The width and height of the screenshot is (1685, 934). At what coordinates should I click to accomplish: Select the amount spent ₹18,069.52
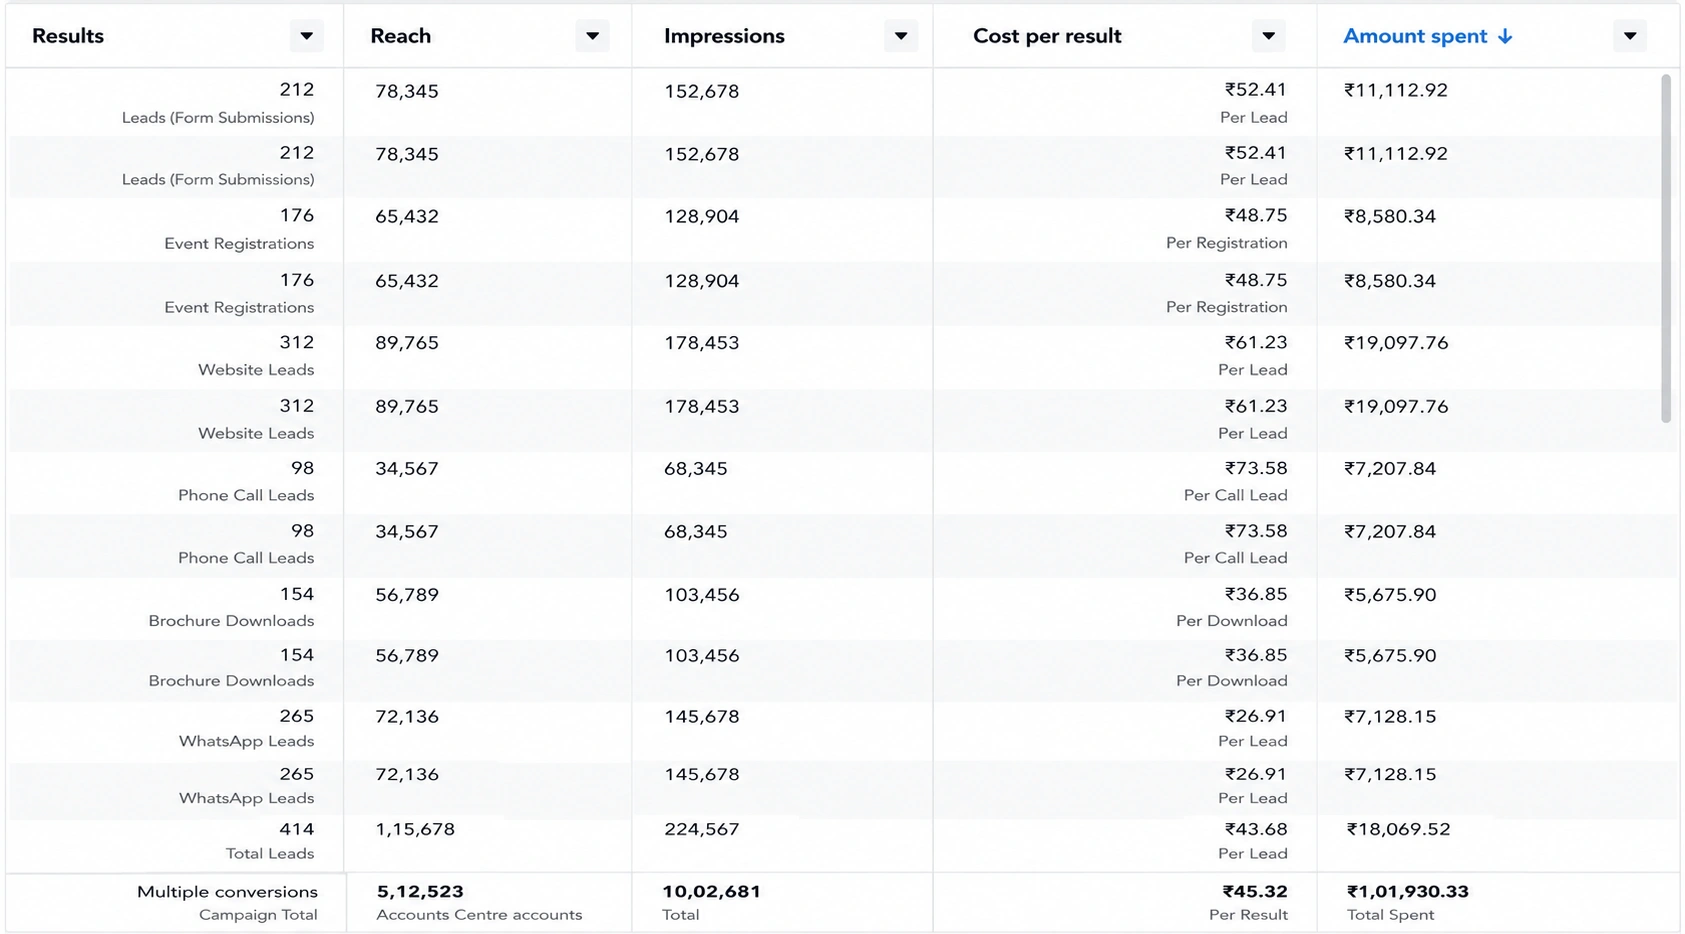point(1398,829)
